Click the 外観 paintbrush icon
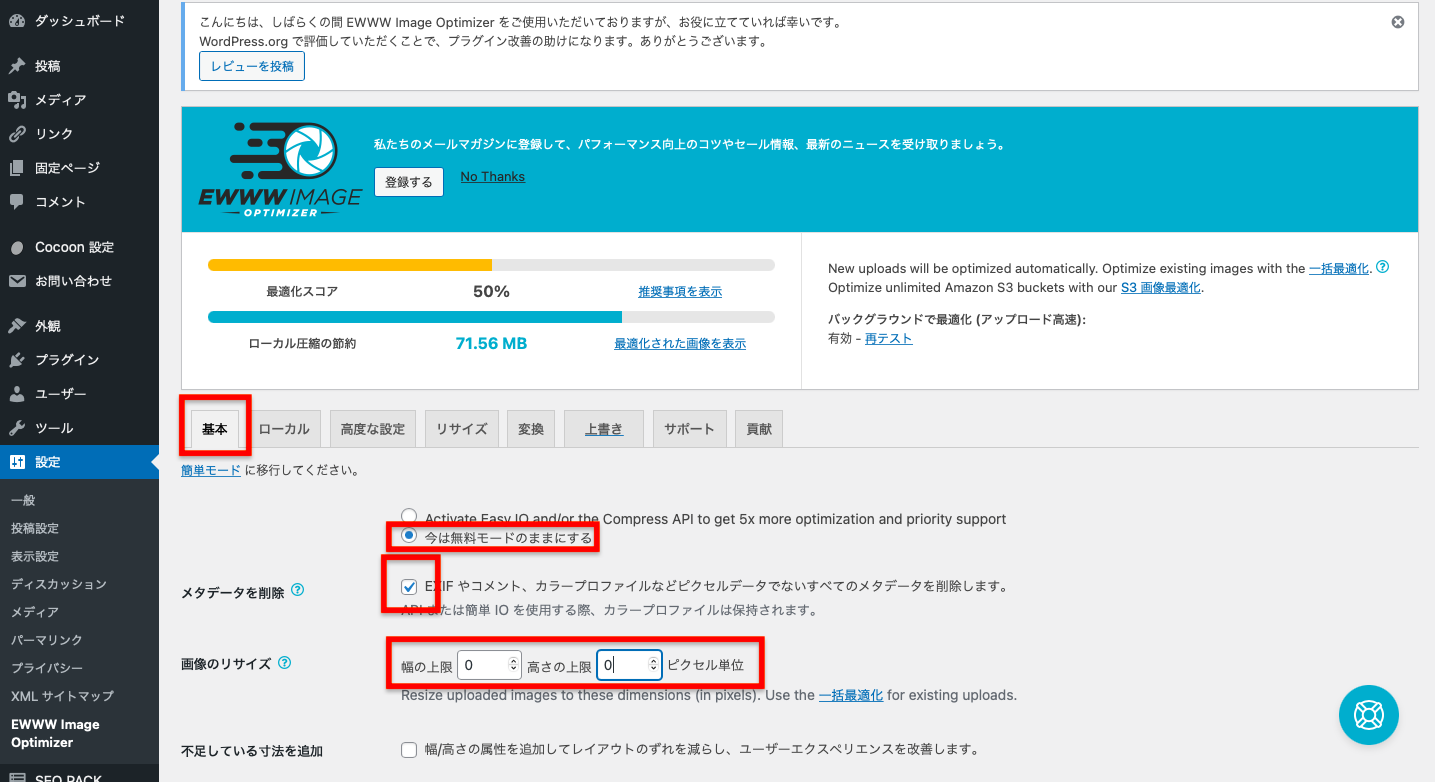 coord(17,326)
